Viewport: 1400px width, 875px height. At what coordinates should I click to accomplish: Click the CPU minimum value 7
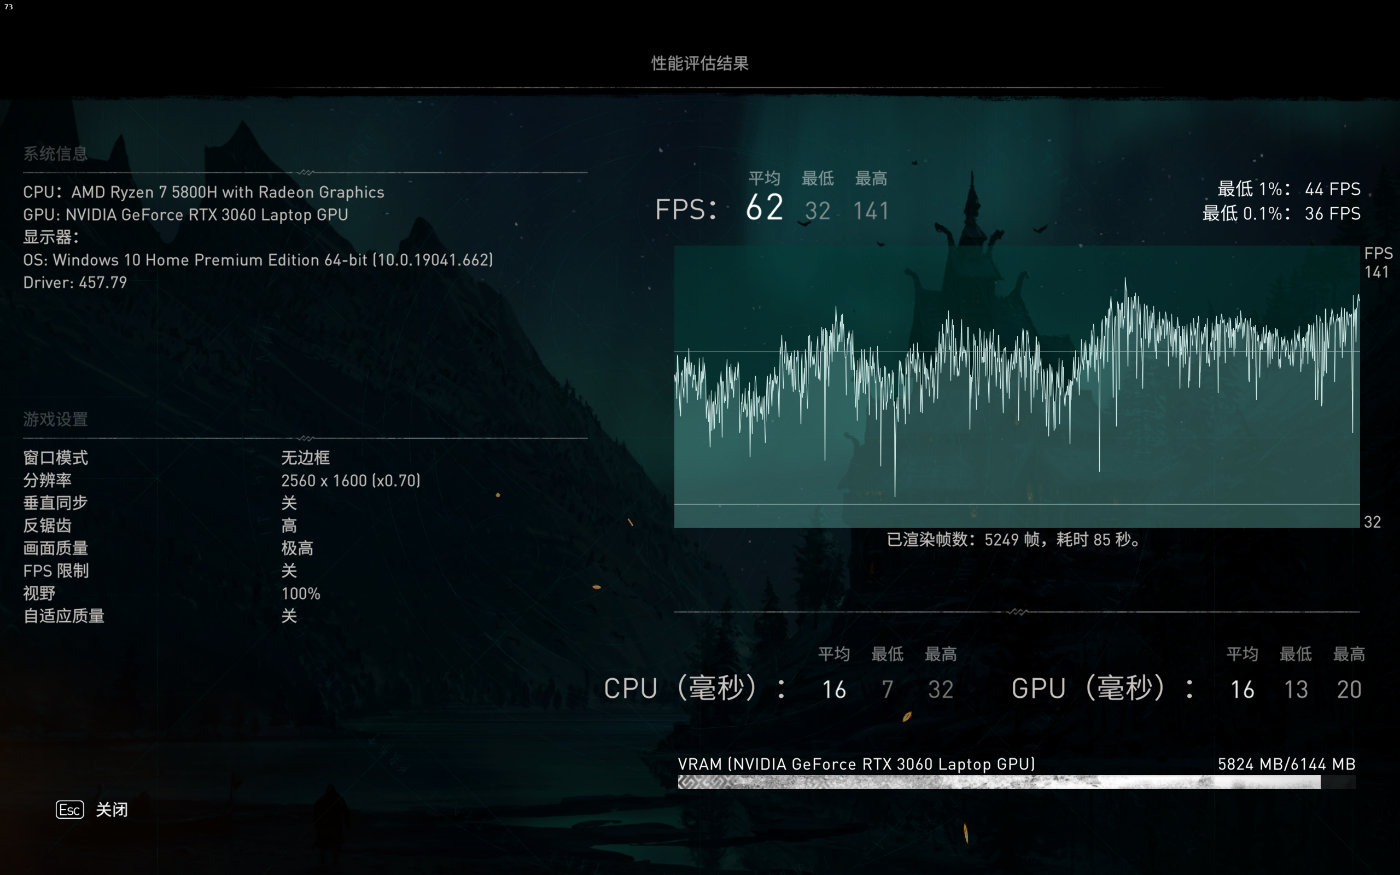point(887,690)
